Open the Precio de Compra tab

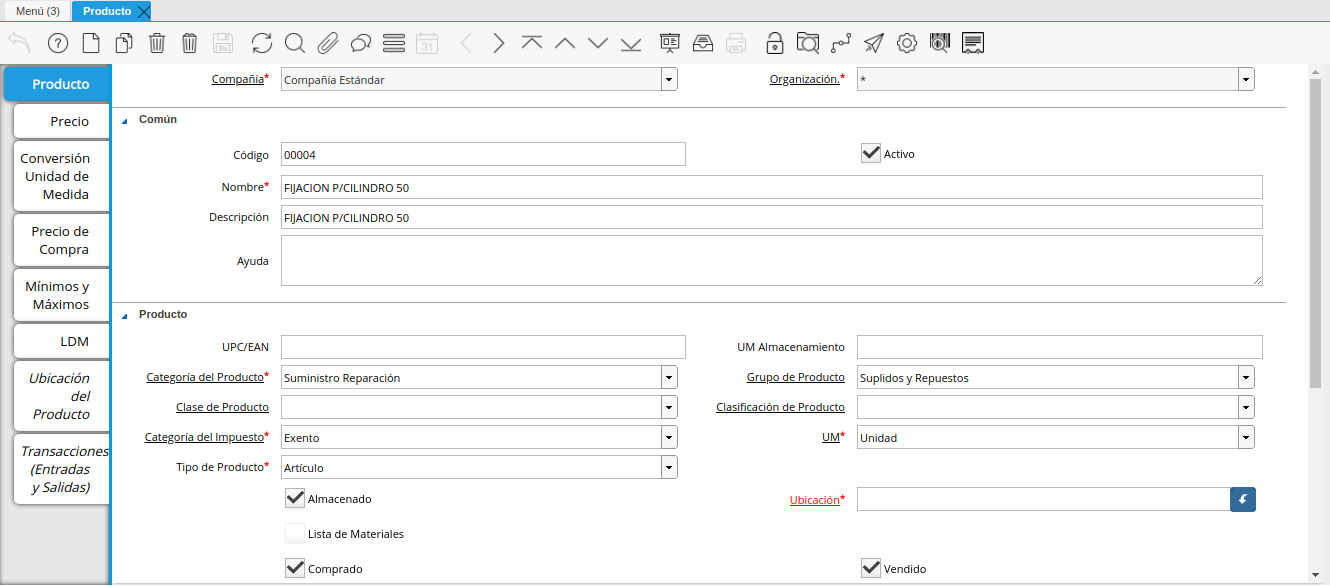click(61, 240)
